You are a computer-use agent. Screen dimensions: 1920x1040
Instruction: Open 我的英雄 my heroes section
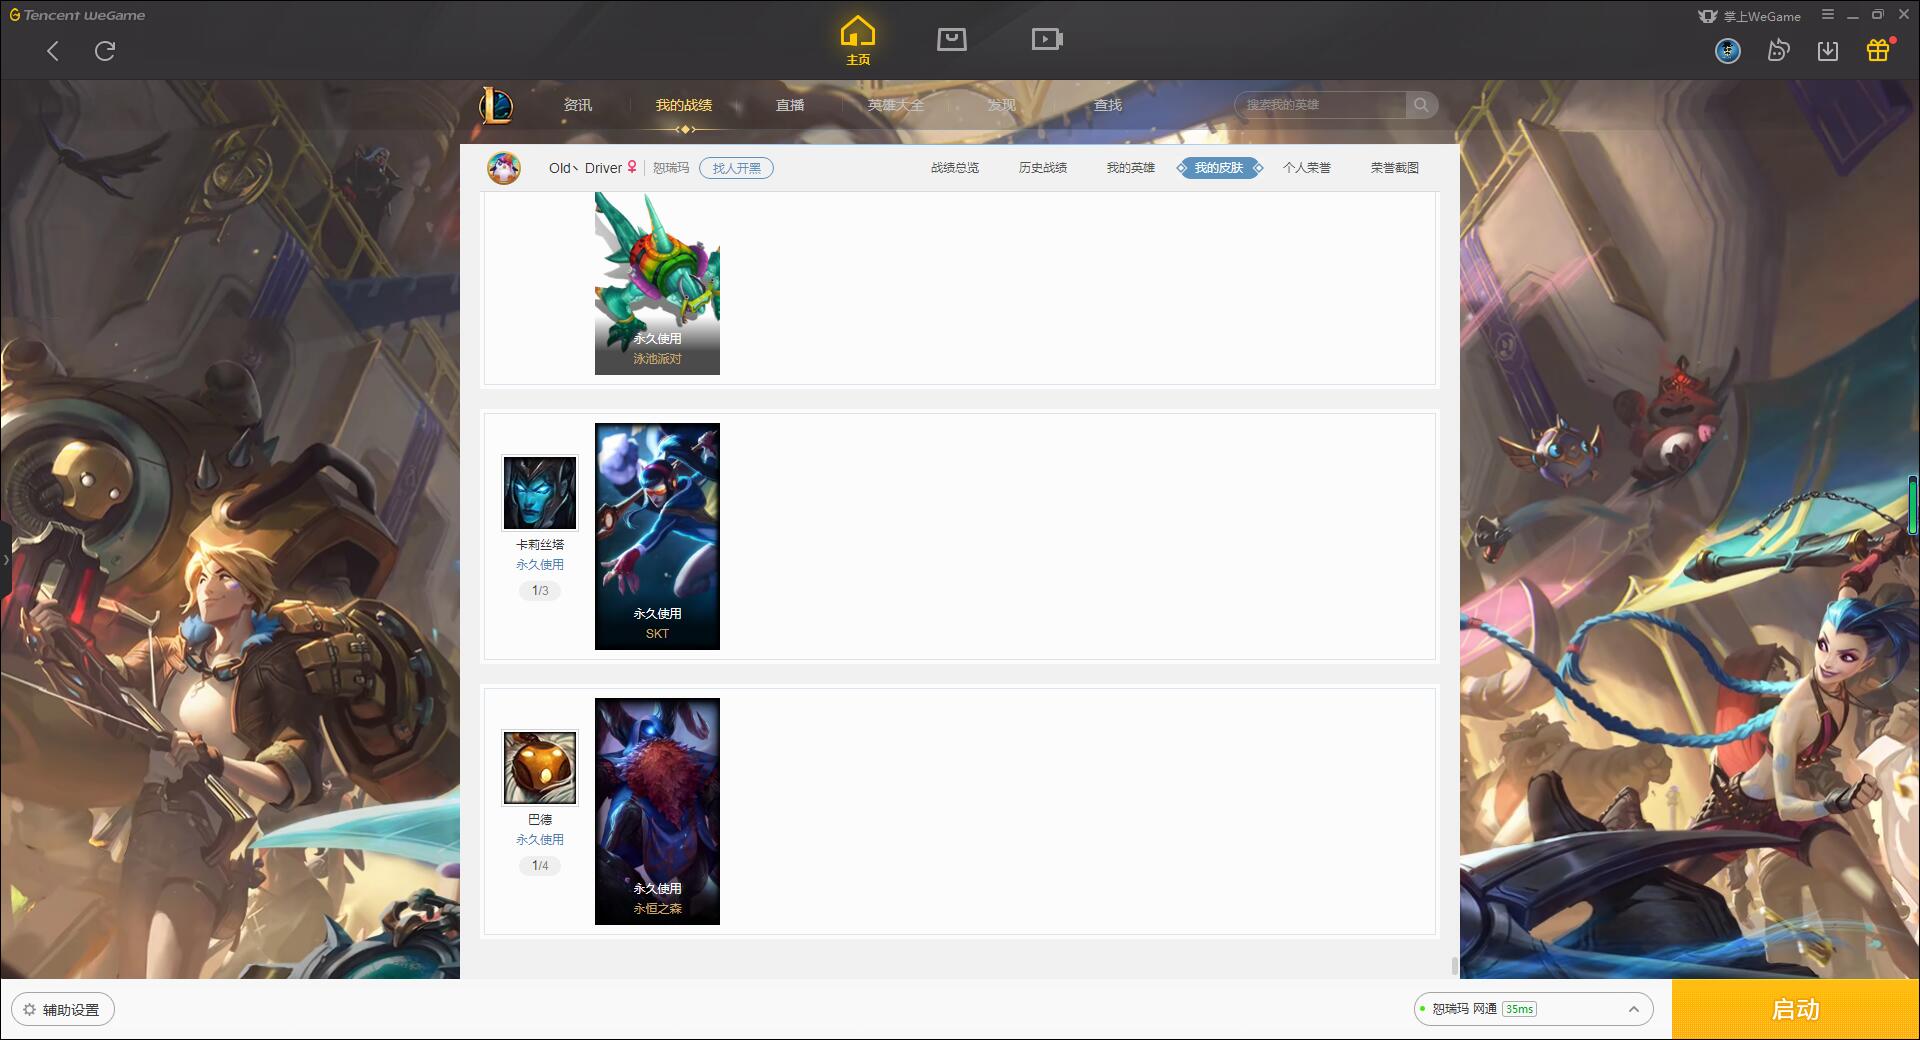tap(1131, 168)
